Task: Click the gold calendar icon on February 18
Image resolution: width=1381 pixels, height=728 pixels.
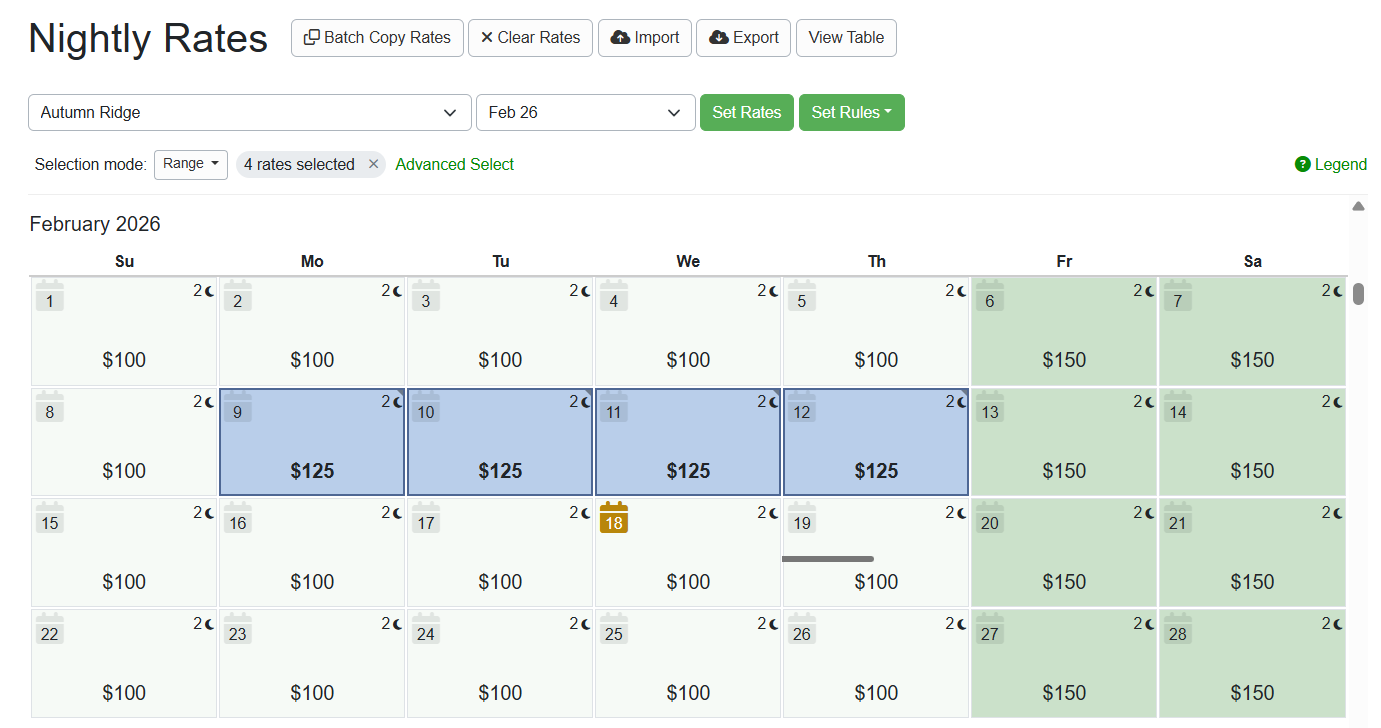Action: click(613, 519)
